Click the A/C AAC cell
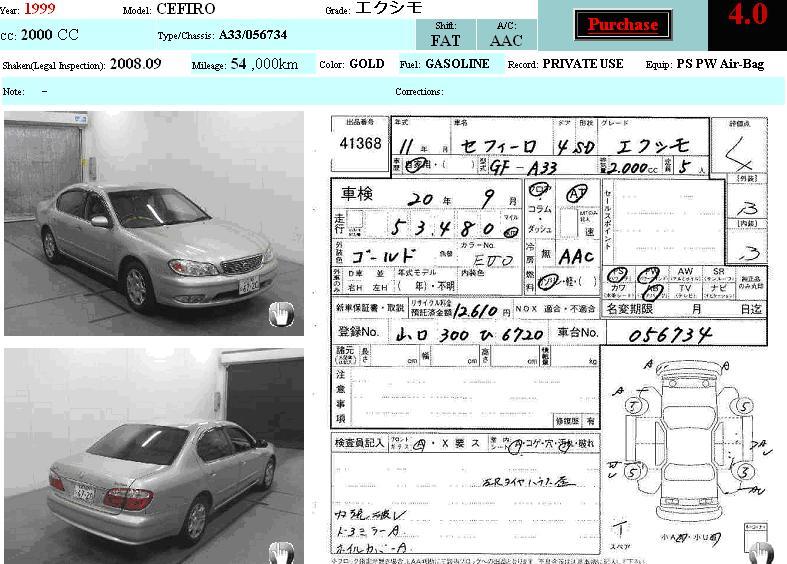The width and height of the screenshot is (787, 564). point(506,35)
